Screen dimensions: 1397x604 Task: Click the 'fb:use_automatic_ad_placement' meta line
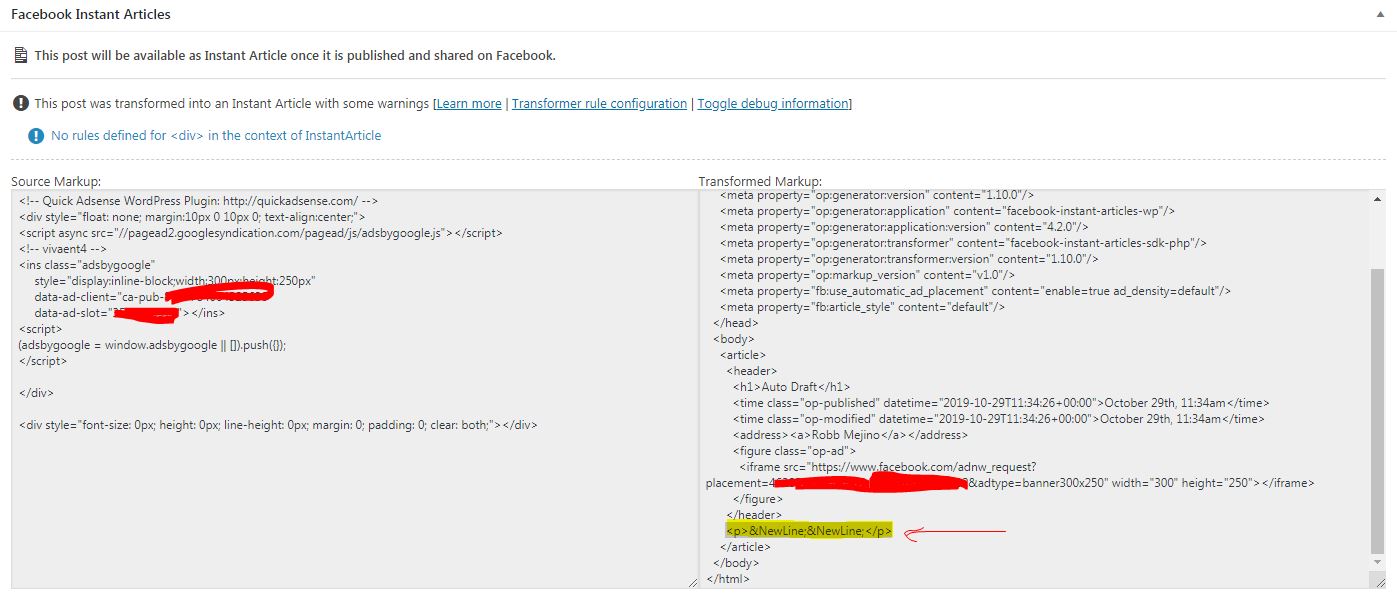click(x=975, y=291)
